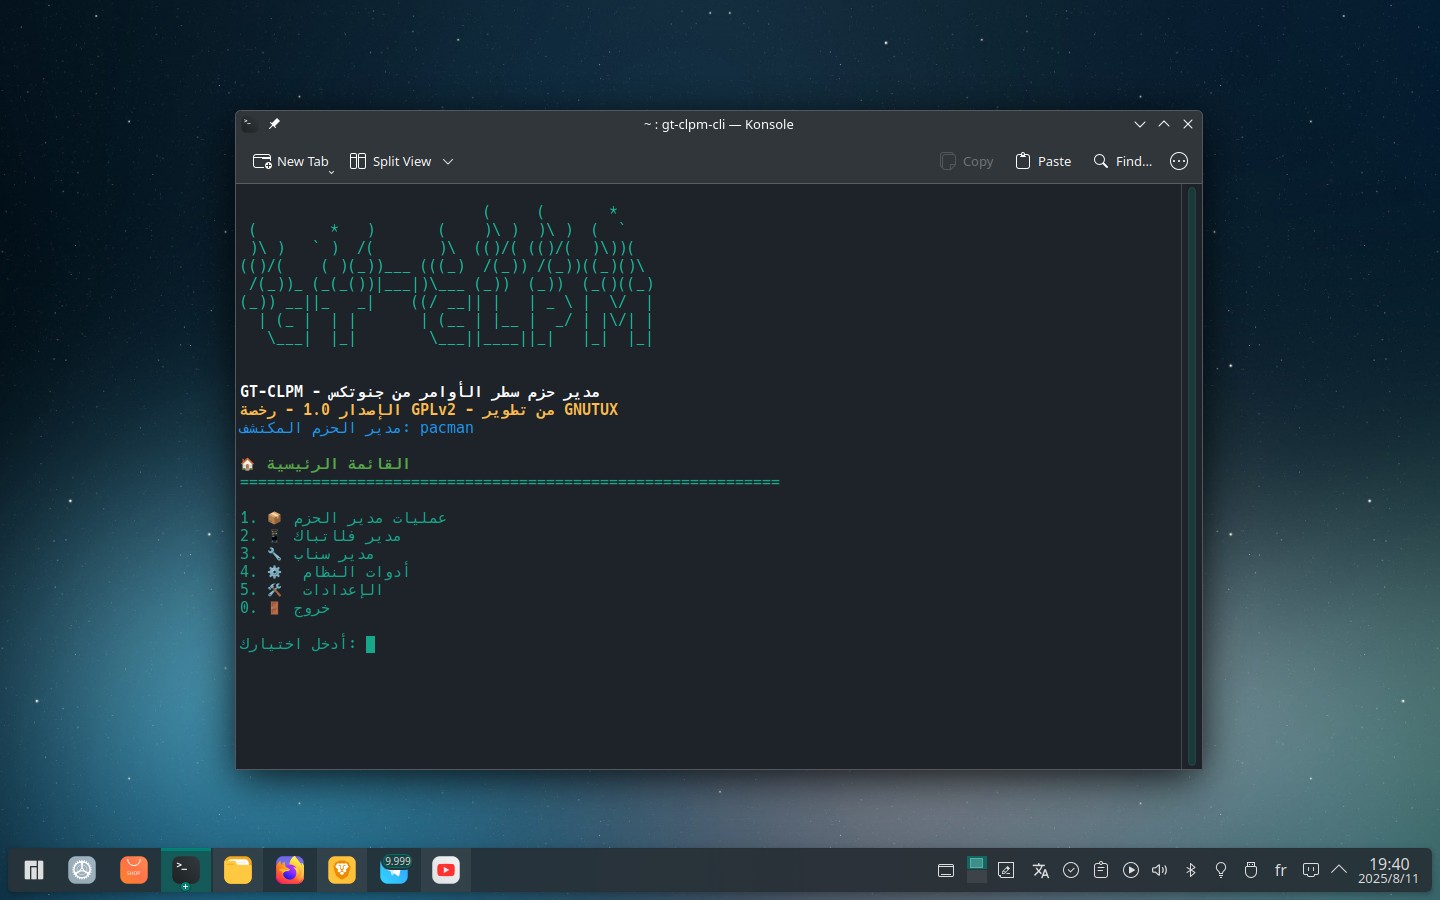Open Find in the Konsole toolbar
The height and width of the screenshot is (900, 1440).
(x=1122, y=161)
